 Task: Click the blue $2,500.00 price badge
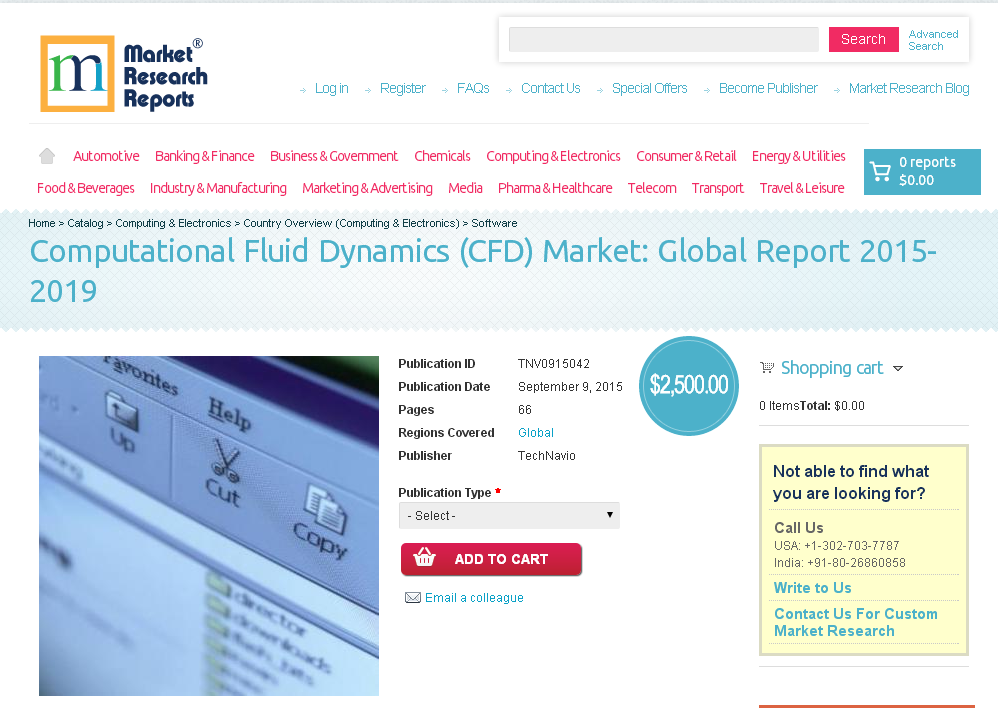click(x=688, y=386)
